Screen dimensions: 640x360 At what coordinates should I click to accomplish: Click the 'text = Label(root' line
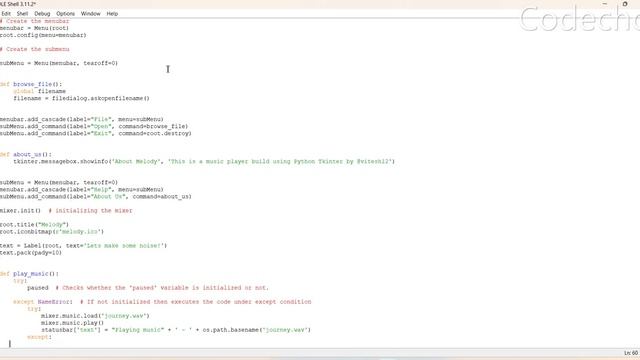tap(83, 246)
